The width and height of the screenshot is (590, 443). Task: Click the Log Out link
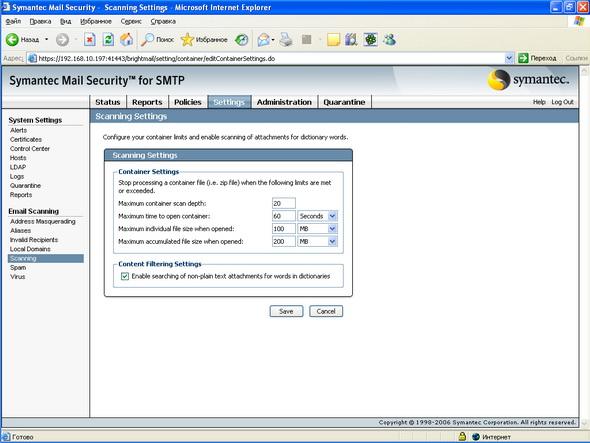[x=562, y=102]
